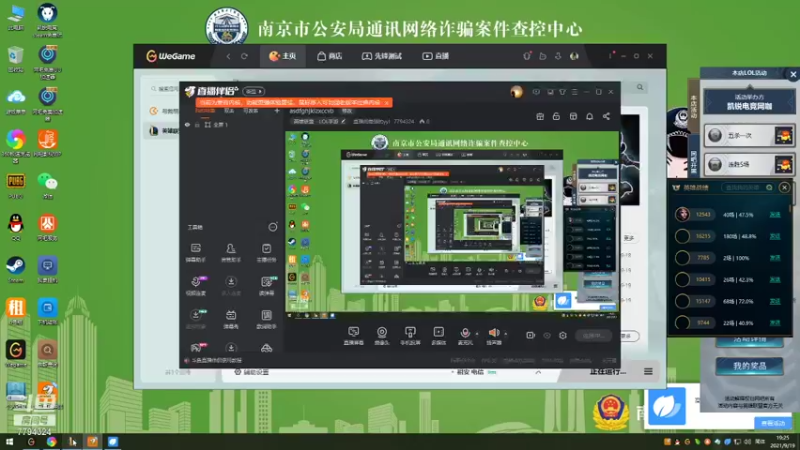The width and height of the screenshot is (800, 450).
Task: Click 我的奖品 button
Action: click(x=749, y=366)
